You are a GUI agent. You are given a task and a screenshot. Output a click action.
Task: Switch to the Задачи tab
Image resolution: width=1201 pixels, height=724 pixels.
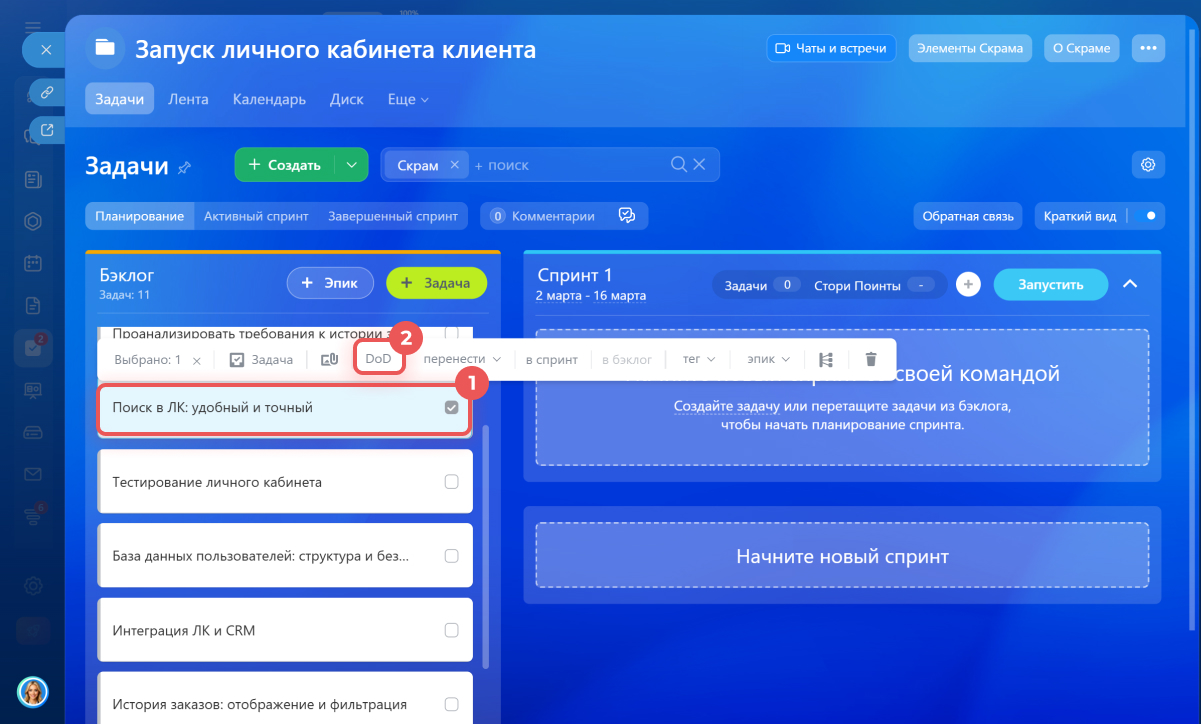pos(120,99)
